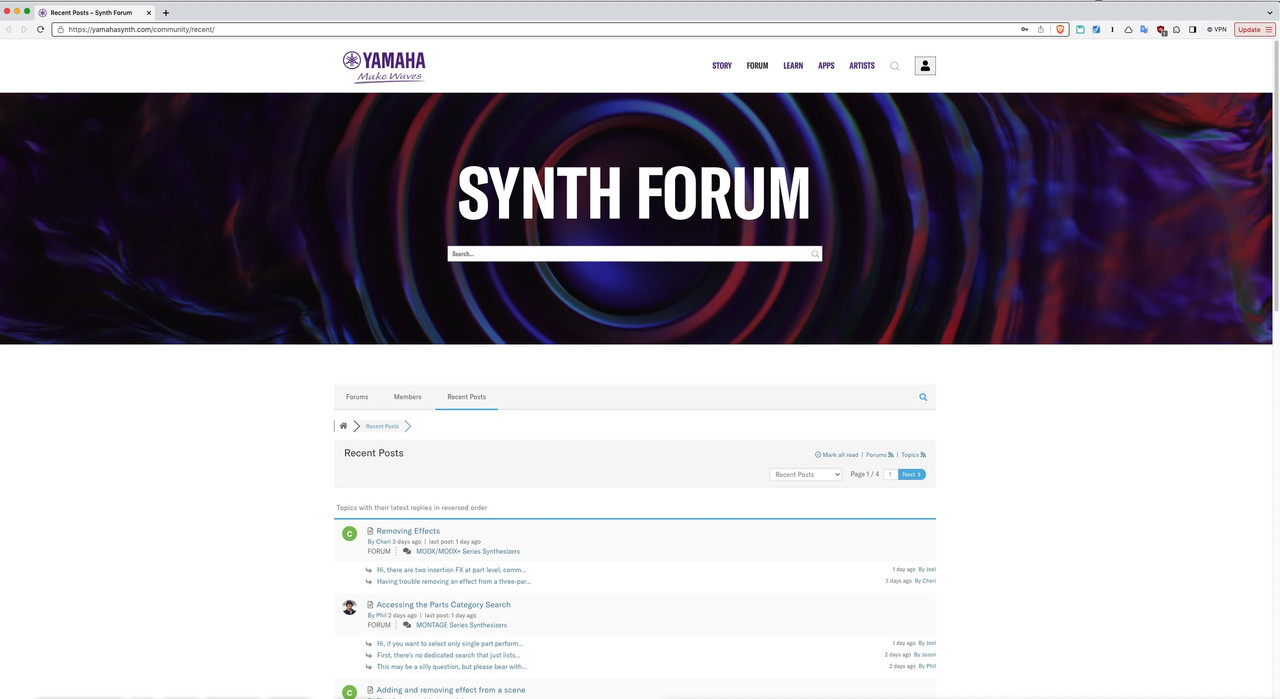Screen dimensions: 1280x699
Task: Open the ARTISTS nav menu
Action: (x=862, y=66)
